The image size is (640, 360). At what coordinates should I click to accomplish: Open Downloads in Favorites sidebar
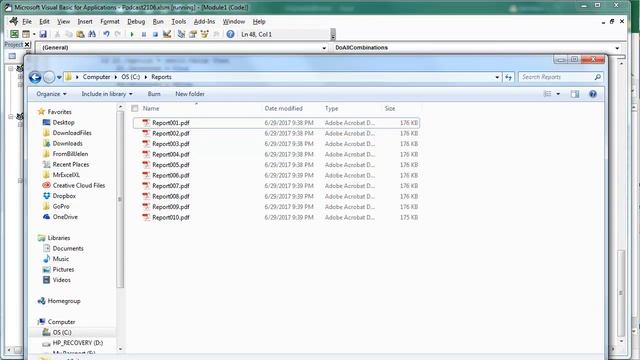pyautogui.click(x=67, y=143)
